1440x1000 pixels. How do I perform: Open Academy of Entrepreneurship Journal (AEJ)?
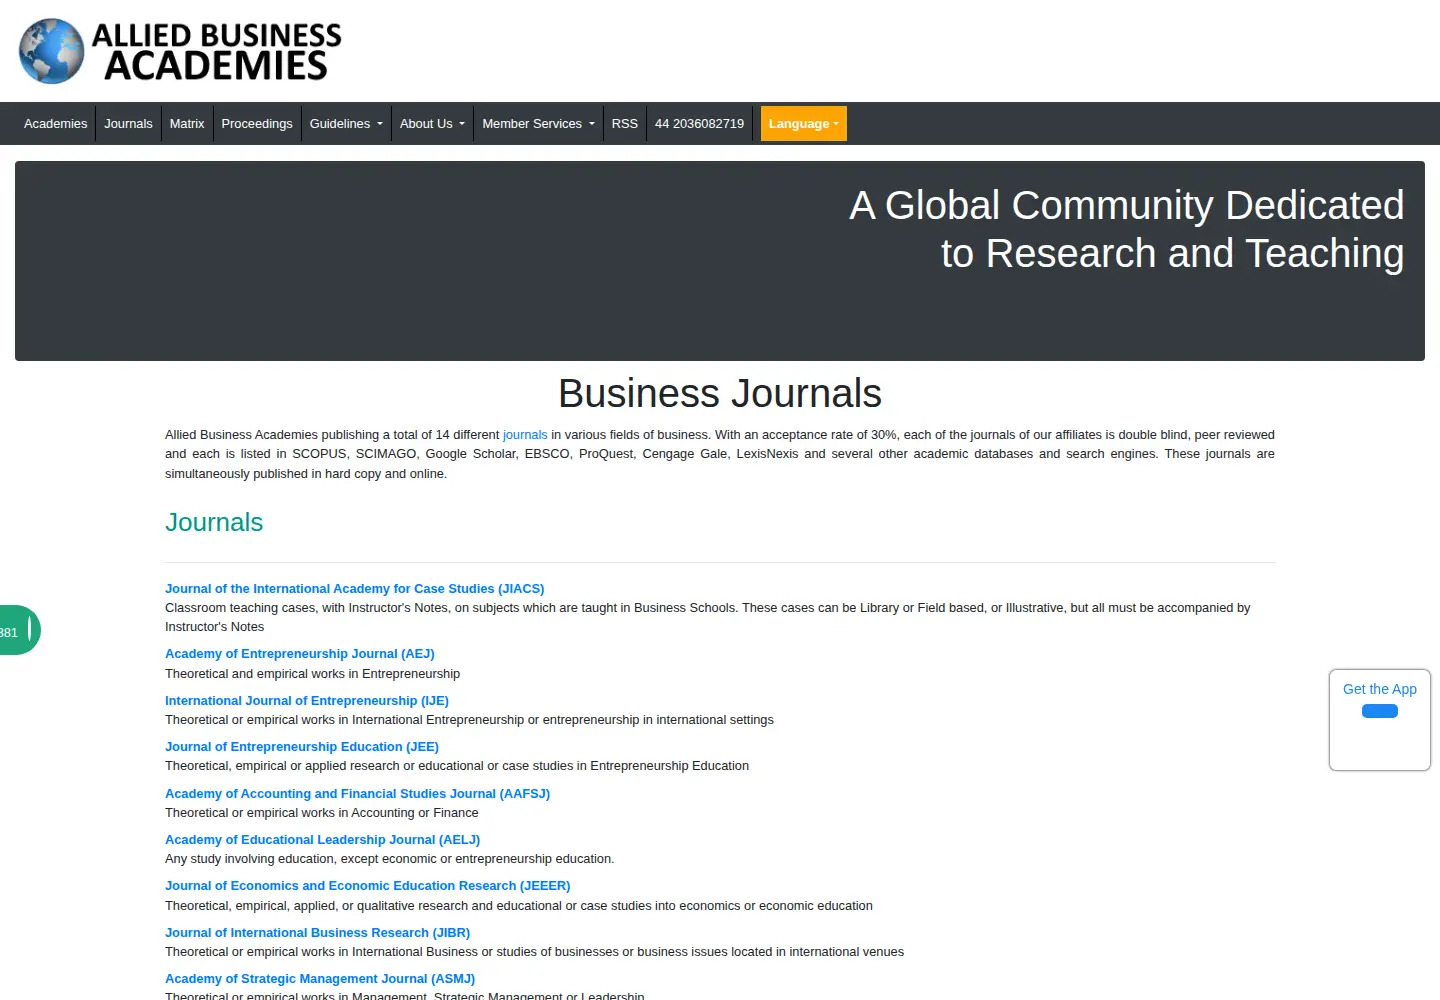300,654
